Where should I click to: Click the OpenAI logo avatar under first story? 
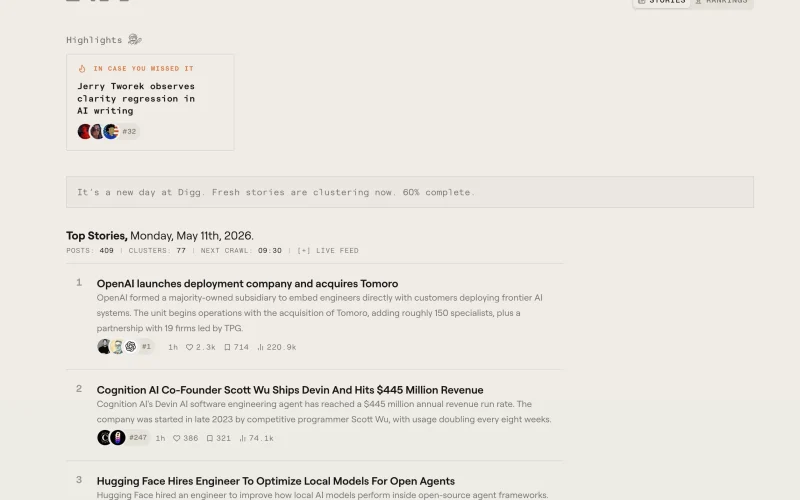click(x=131, y=346)
